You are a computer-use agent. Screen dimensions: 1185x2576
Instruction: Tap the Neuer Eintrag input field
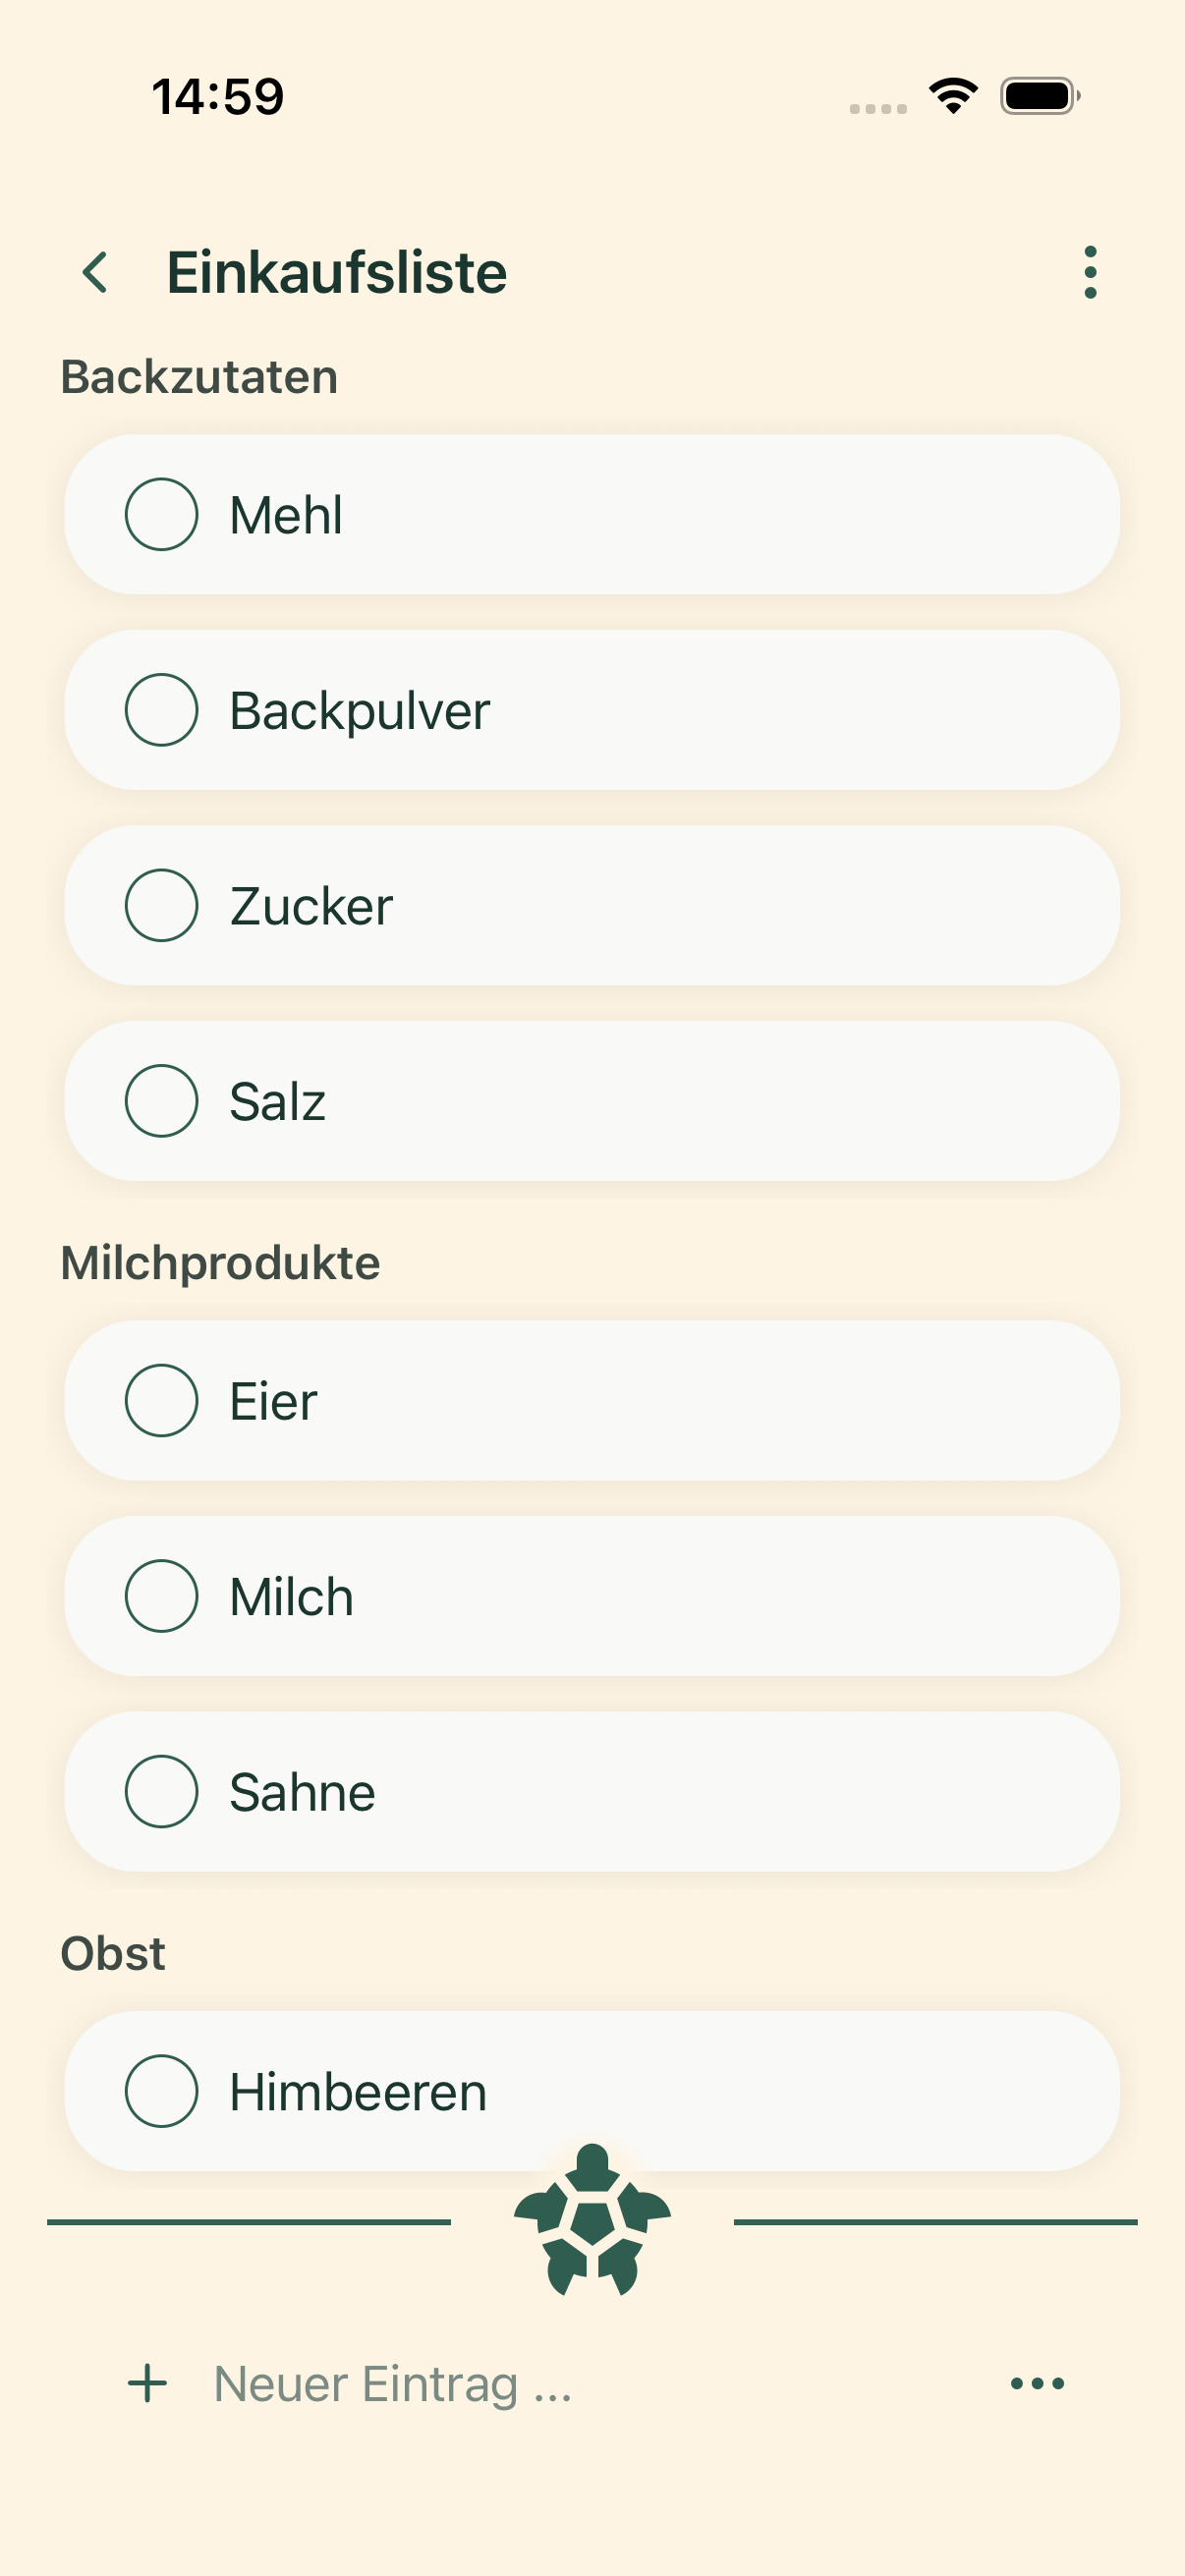tap(392, 2383)
